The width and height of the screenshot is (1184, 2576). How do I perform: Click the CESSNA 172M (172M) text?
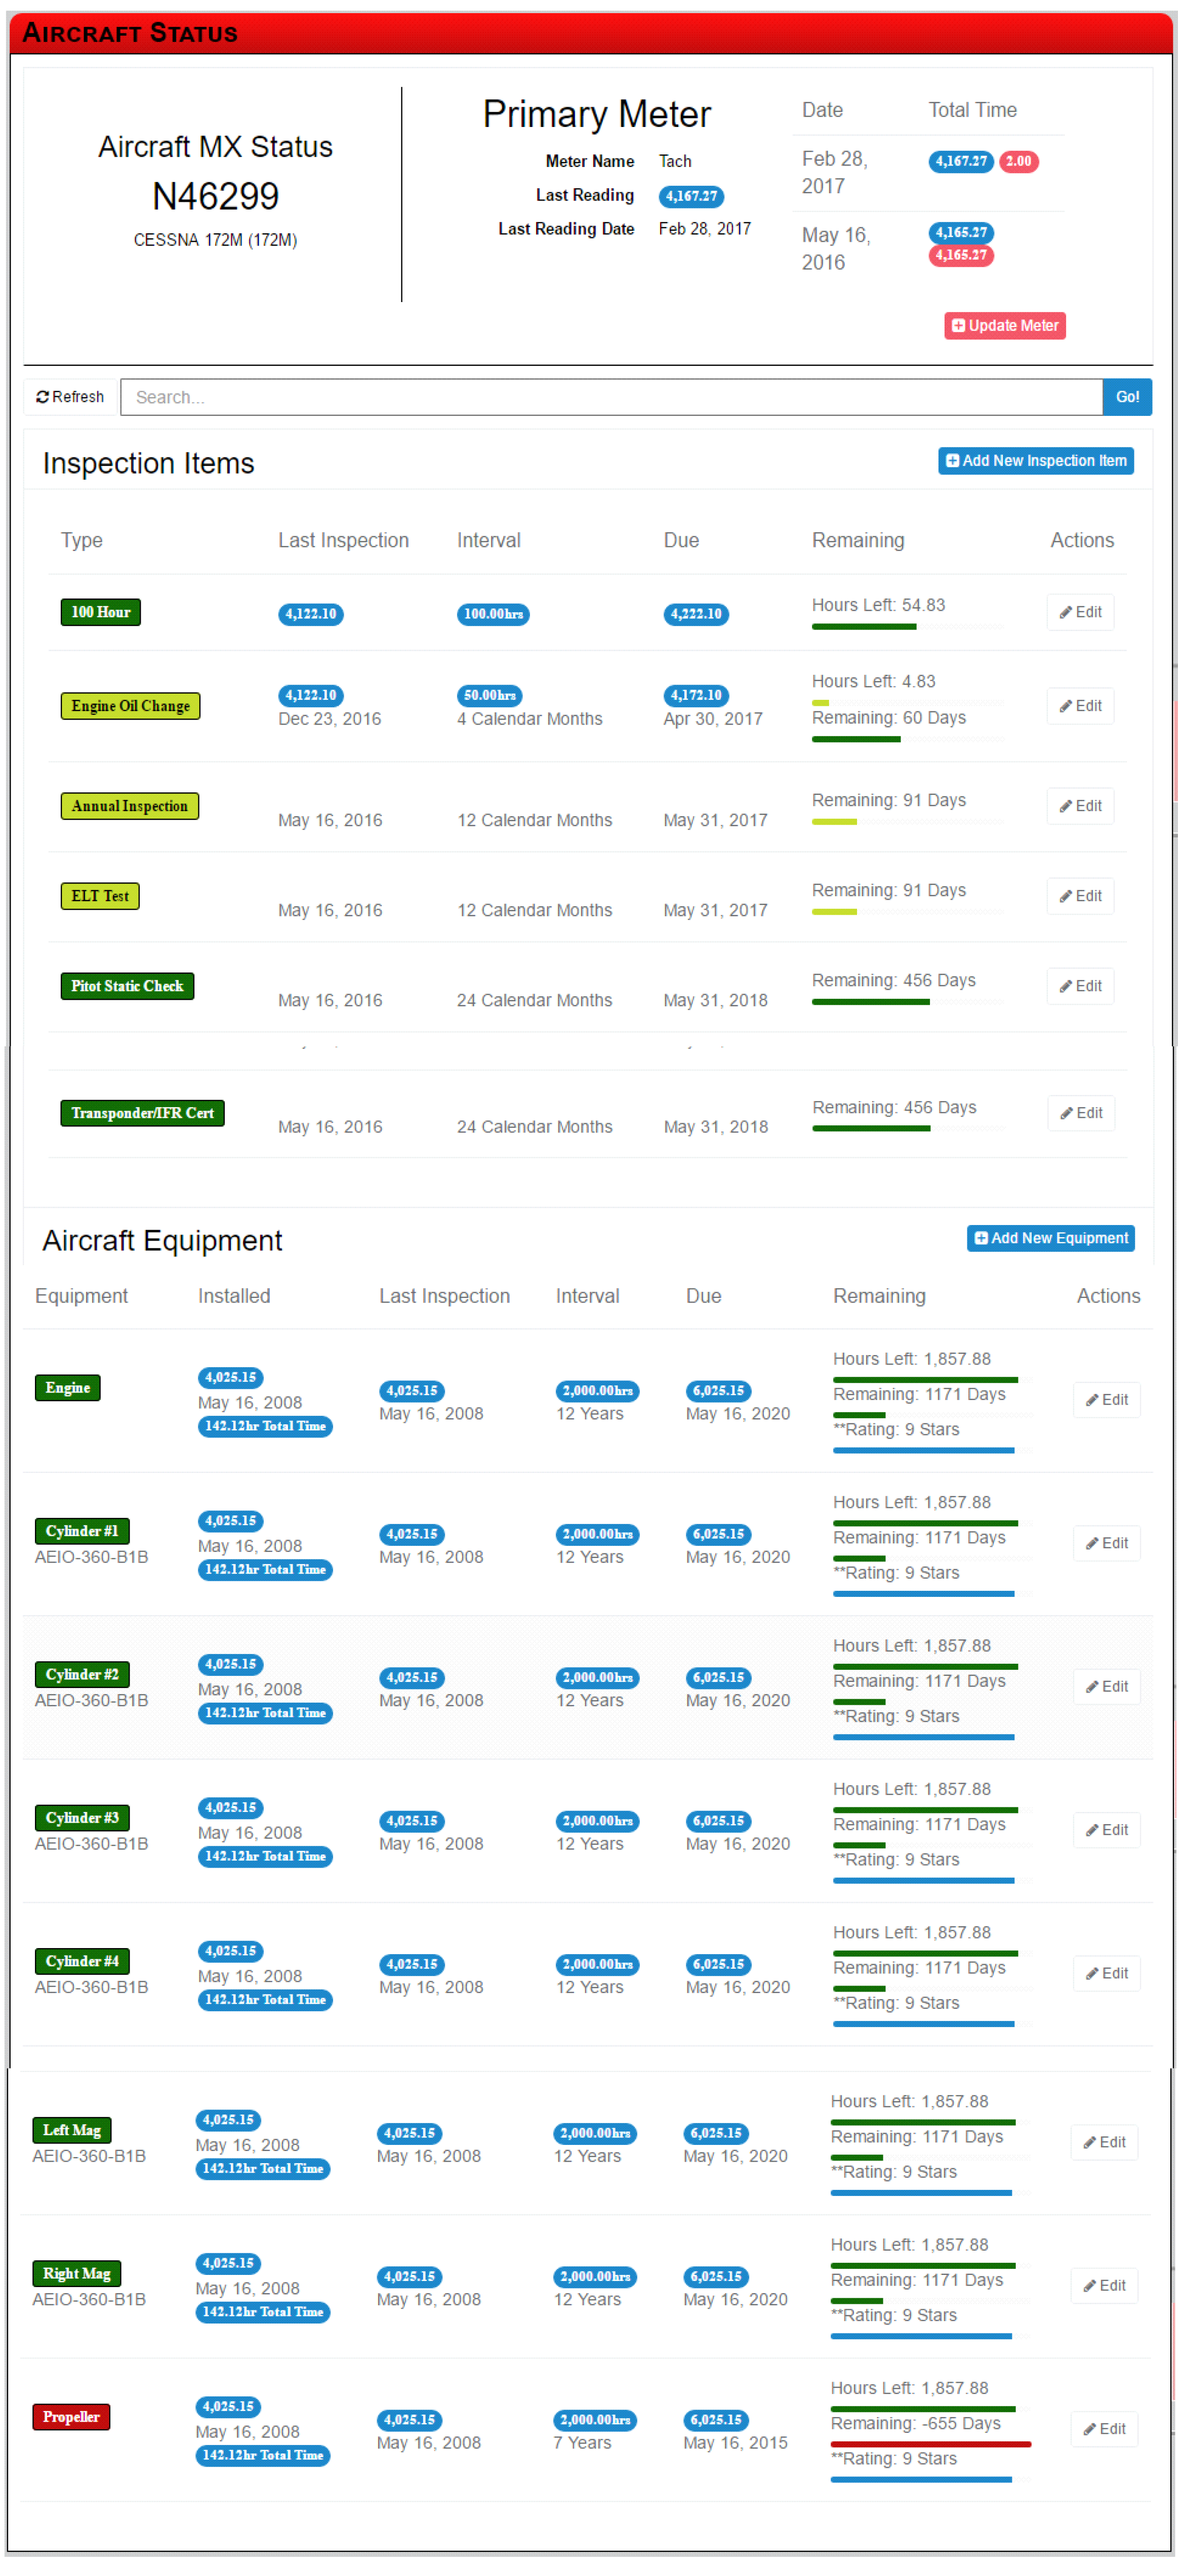click(x=215, y=240)
